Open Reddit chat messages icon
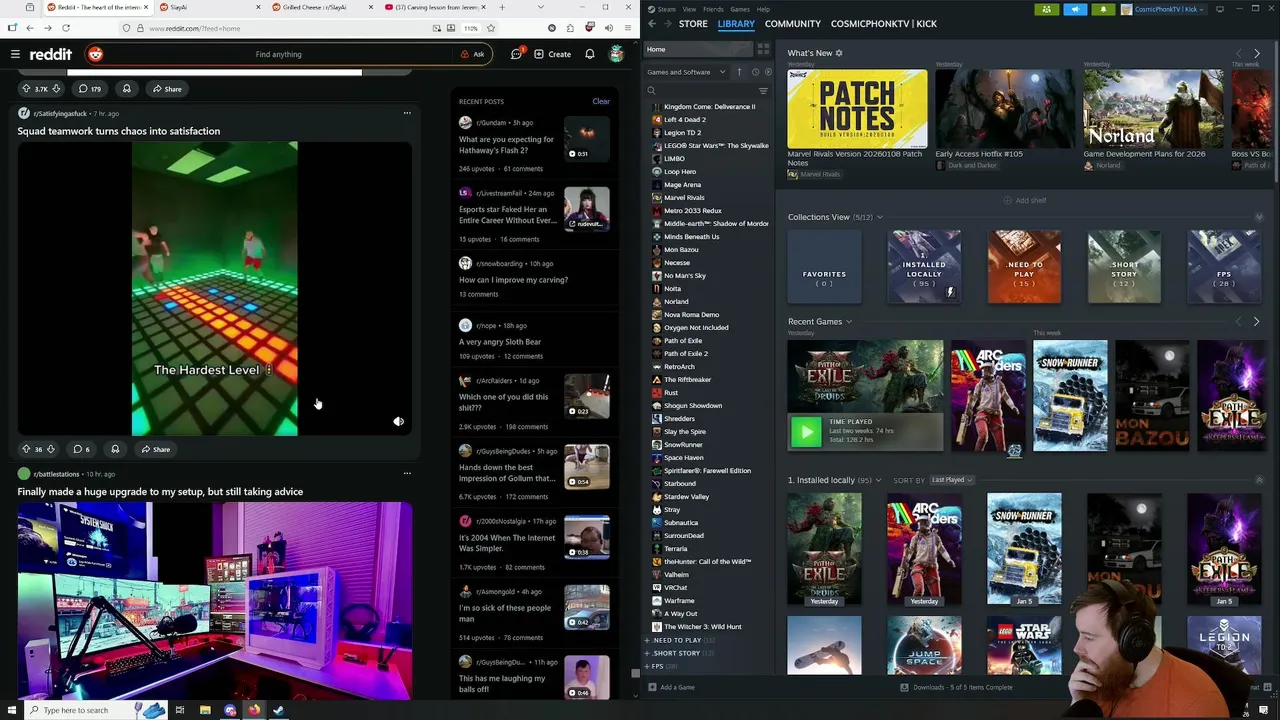 click(517, 54)
